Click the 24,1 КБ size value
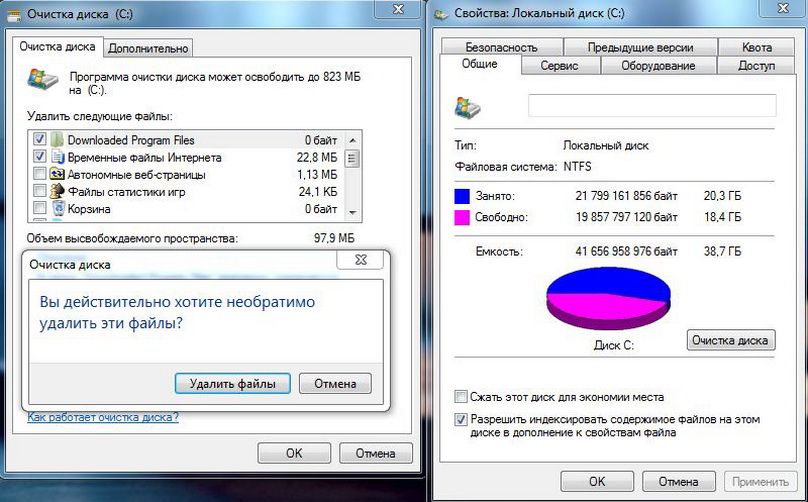Viewport: 808px width, 502px height. pyautogui.click(x=318, y=192)
